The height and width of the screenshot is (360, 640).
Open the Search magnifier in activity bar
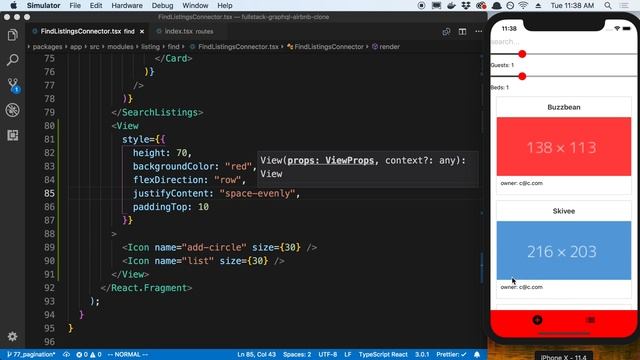click(13, 60)
